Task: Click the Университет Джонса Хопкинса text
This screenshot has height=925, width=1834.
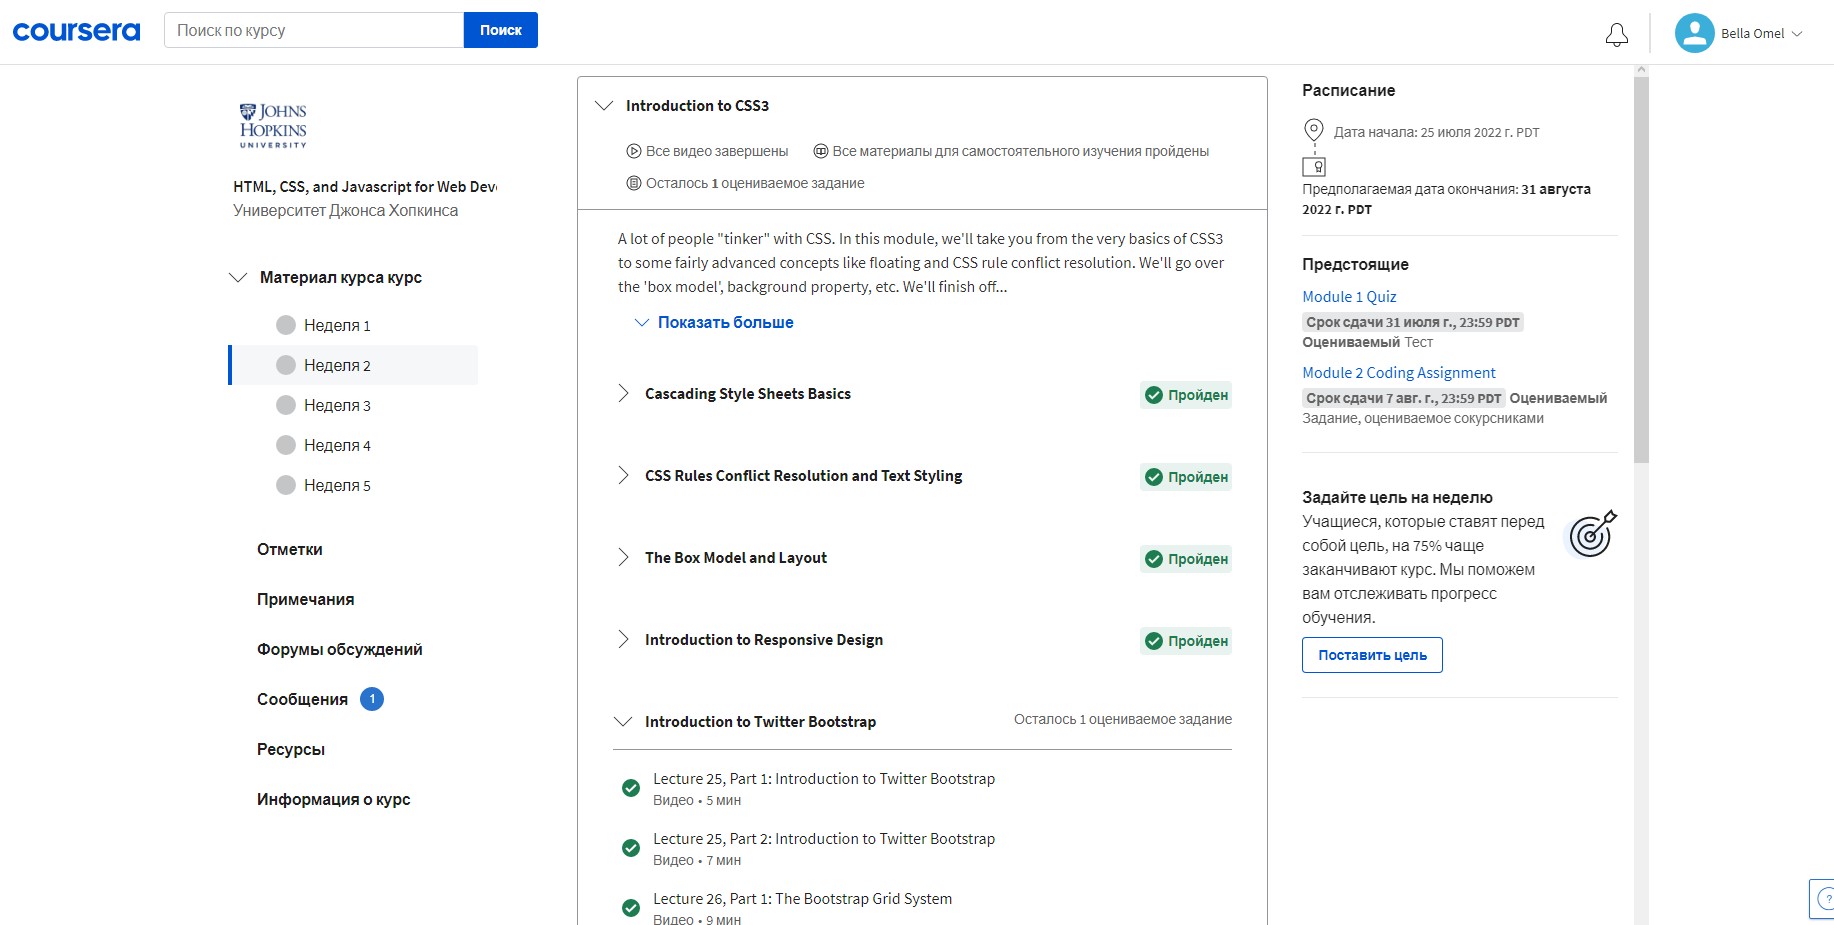Action: 346,210
